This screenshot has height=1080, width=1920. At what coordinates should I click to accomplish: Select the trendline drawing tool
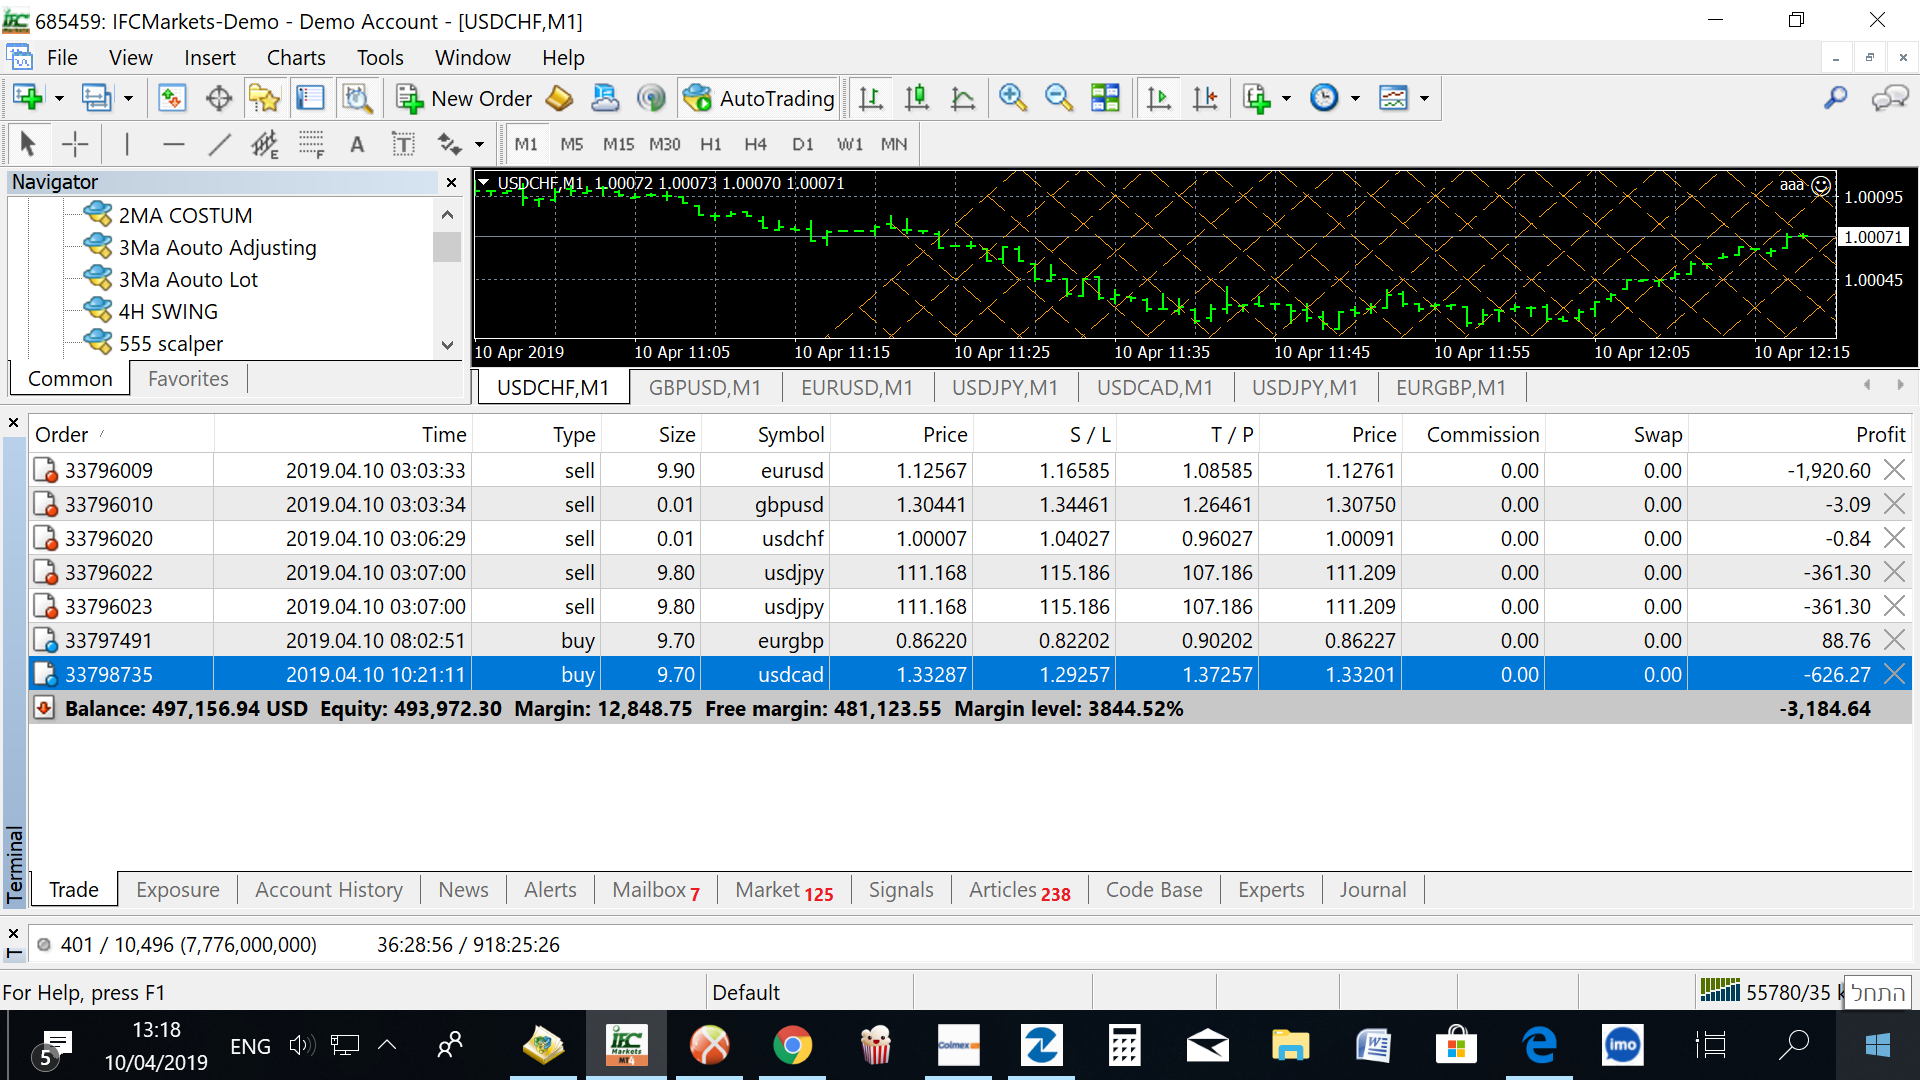click(x=219, y=144)
